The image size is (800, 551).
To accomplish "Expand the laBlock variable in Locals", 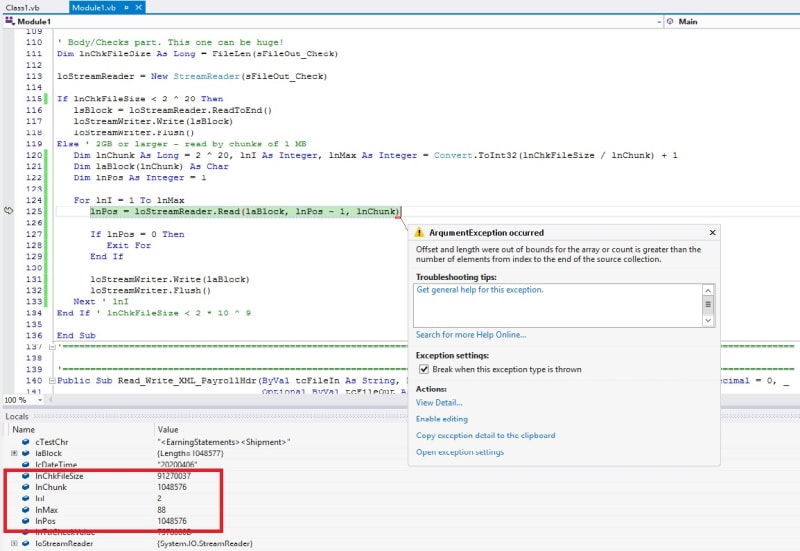I will [x=14, y=453].
